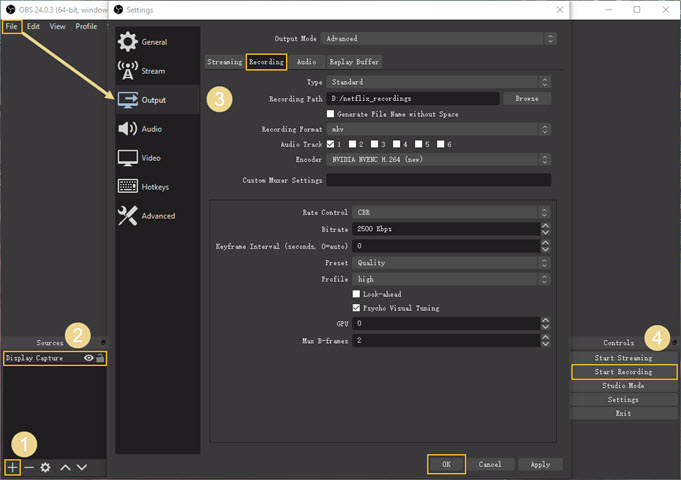Check audio track 4

tap(397, 144)
